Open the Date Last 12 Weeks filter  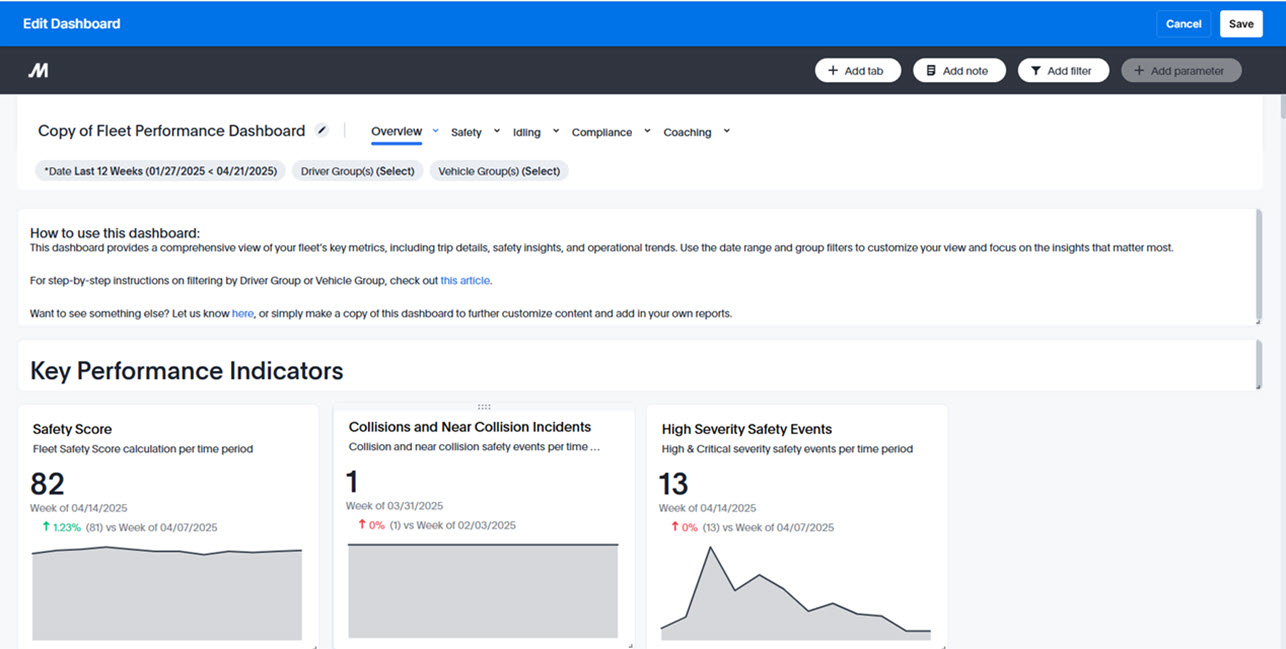(160, 171)
